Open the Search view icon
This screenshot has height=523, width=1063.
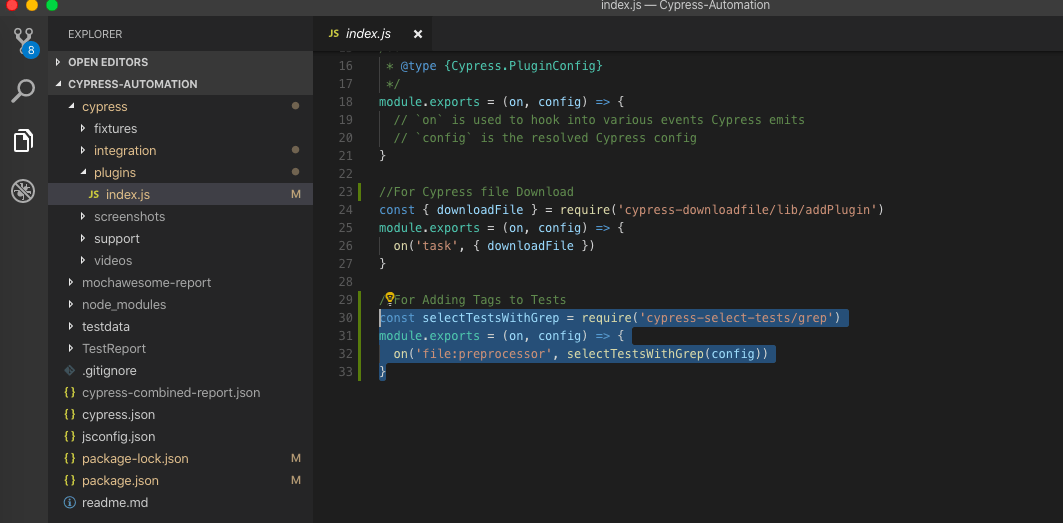point(23,91)
